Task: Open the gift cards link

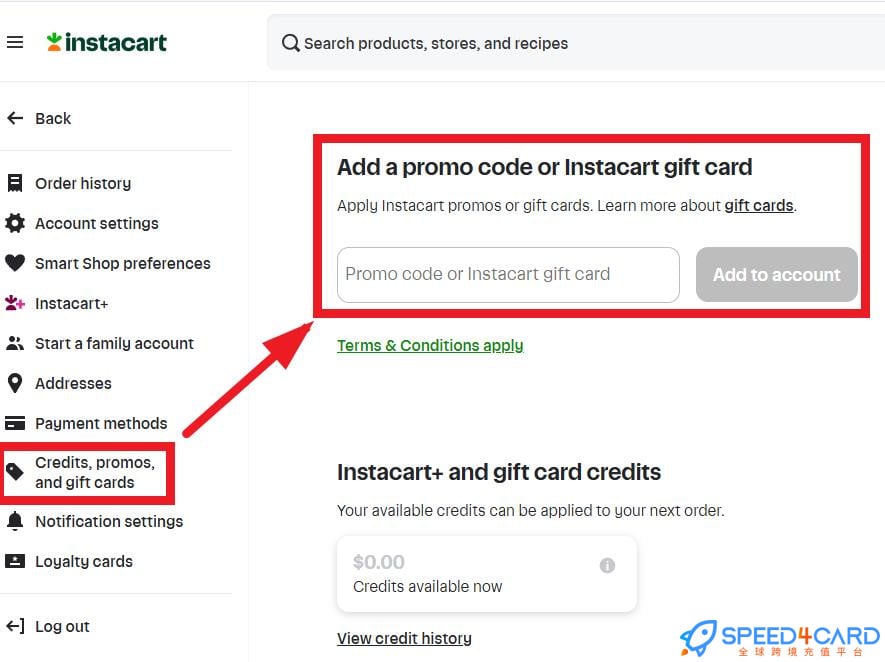Action: click(x=758, y=205)
